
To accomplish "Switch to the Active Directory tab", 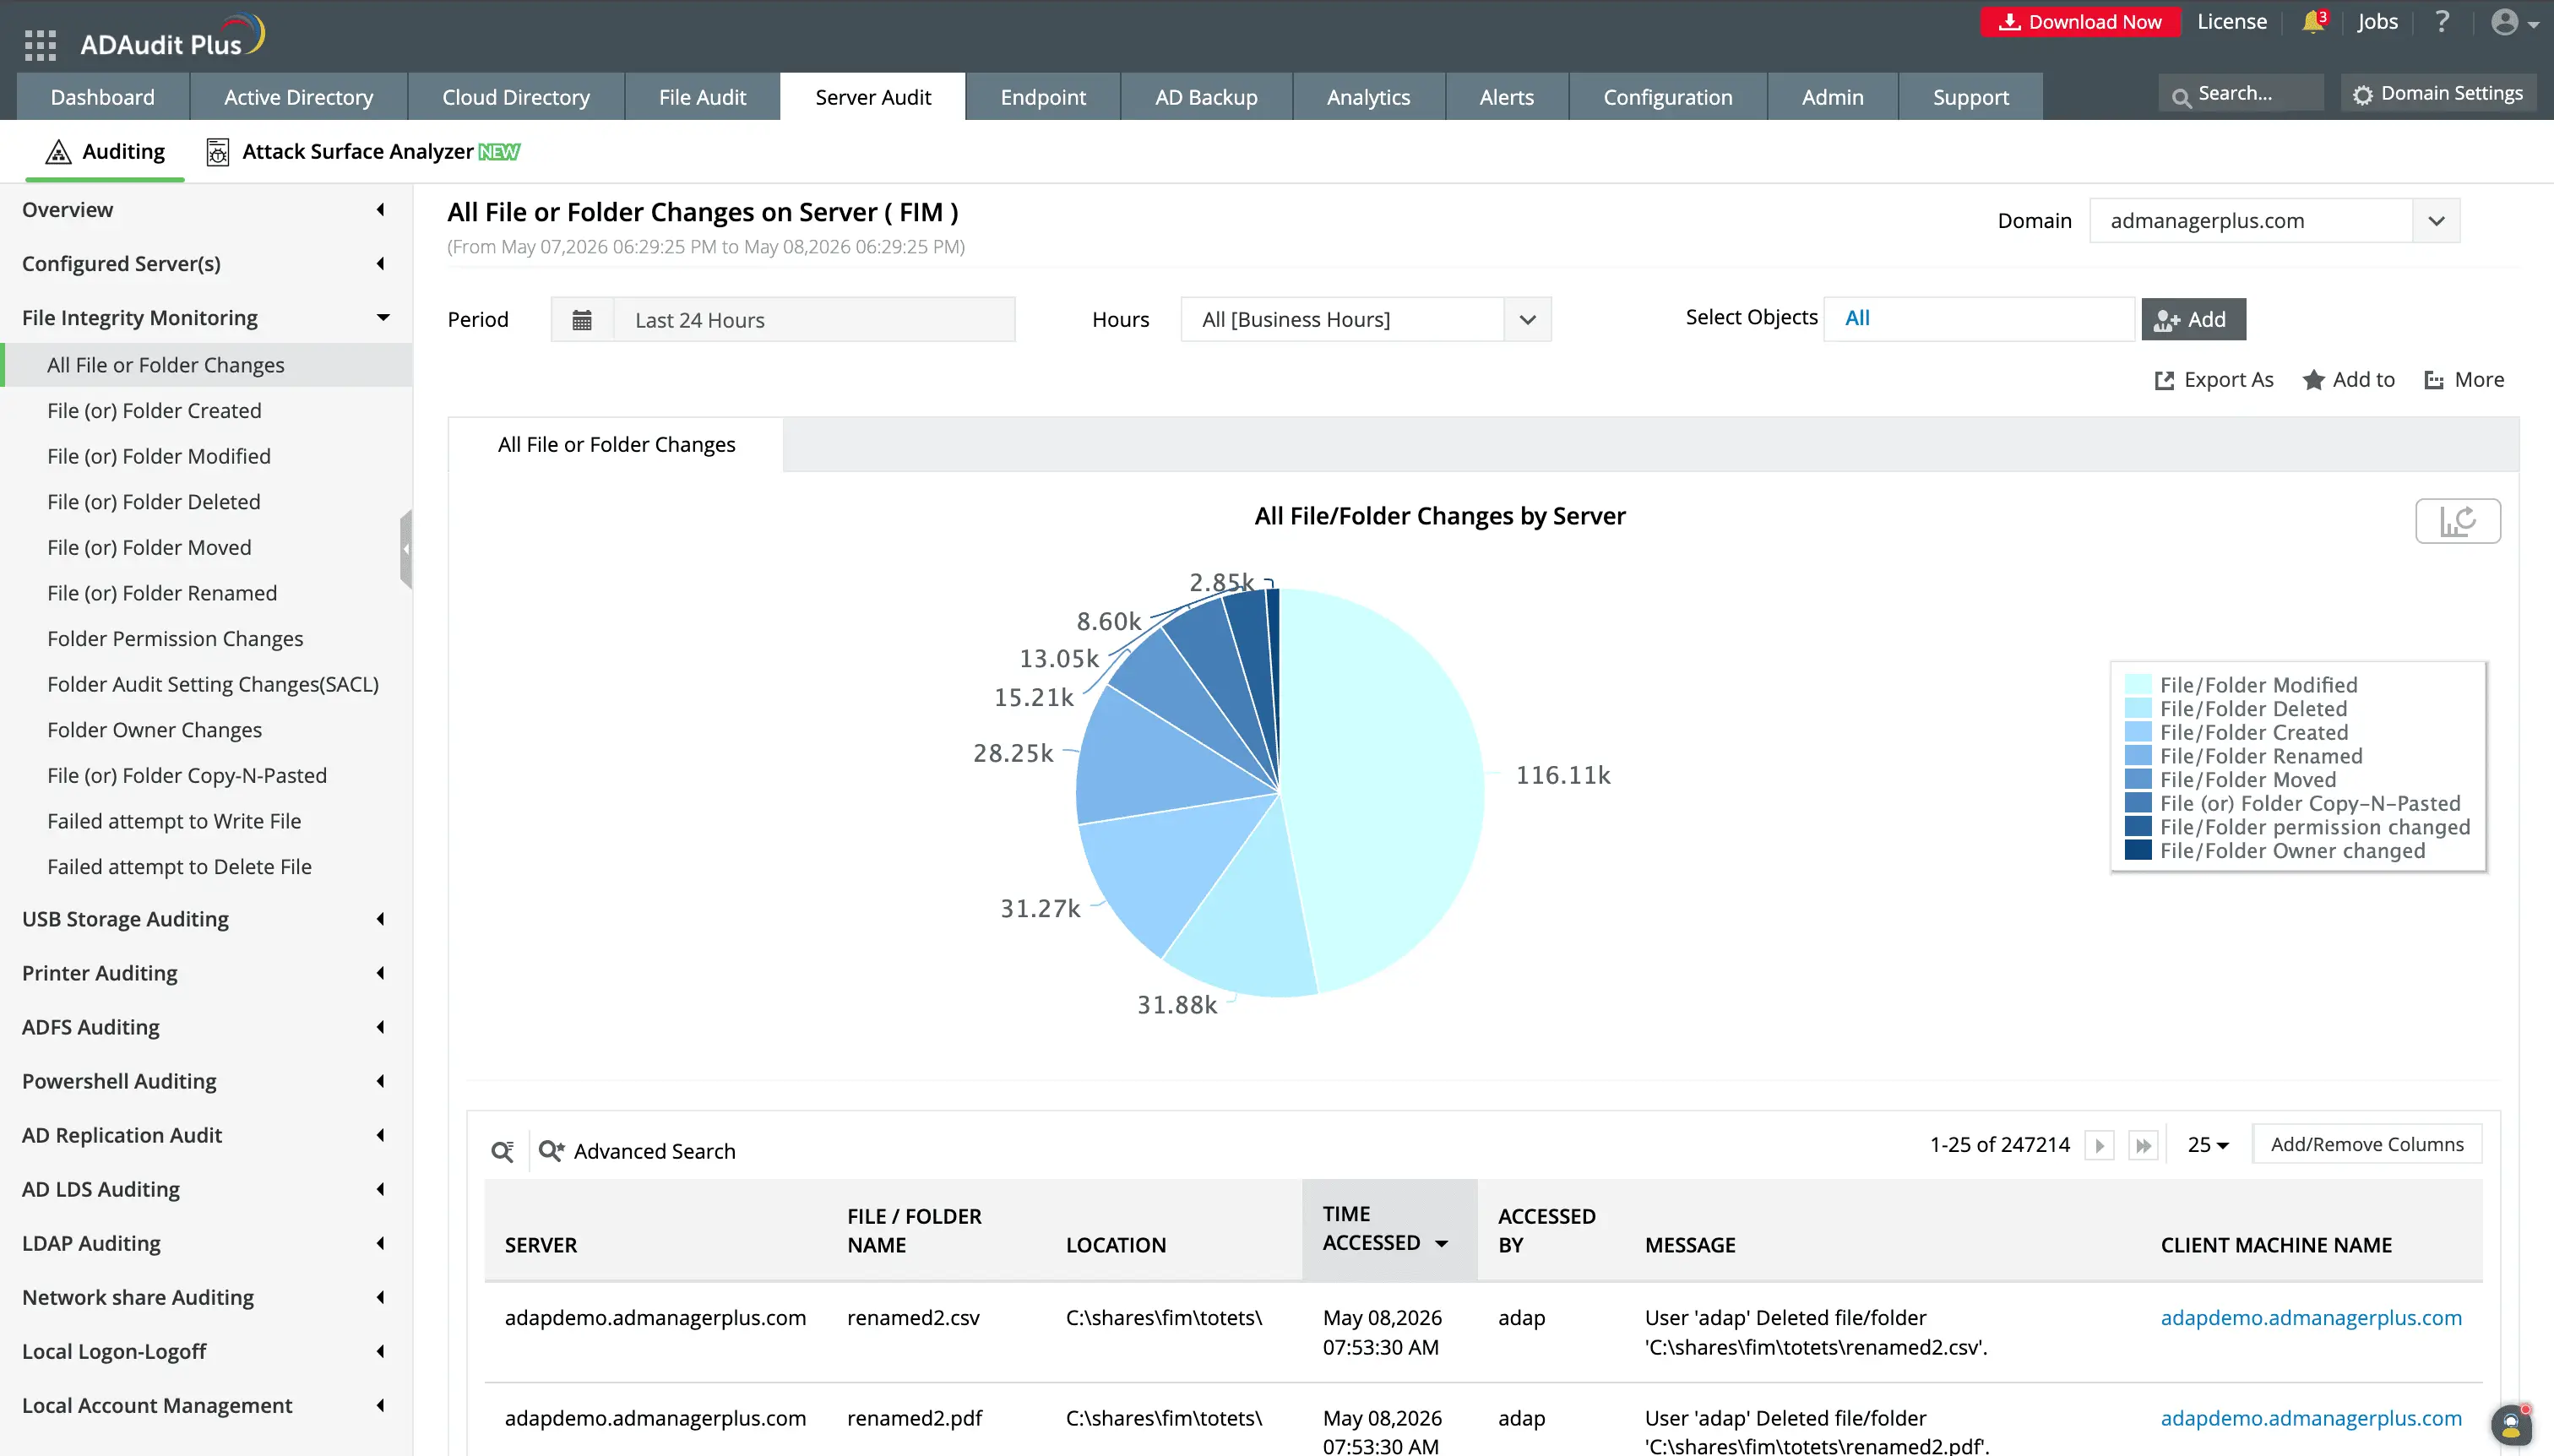I will point(298,97).
